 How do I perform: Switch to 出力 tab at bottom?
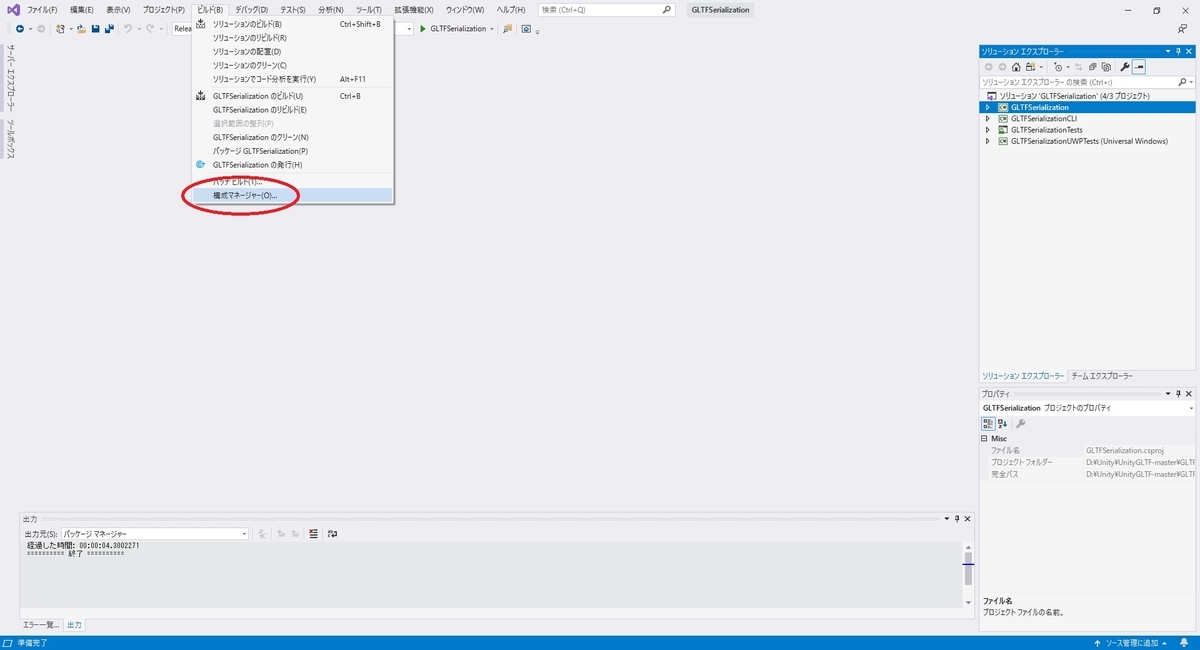point(75,625)
